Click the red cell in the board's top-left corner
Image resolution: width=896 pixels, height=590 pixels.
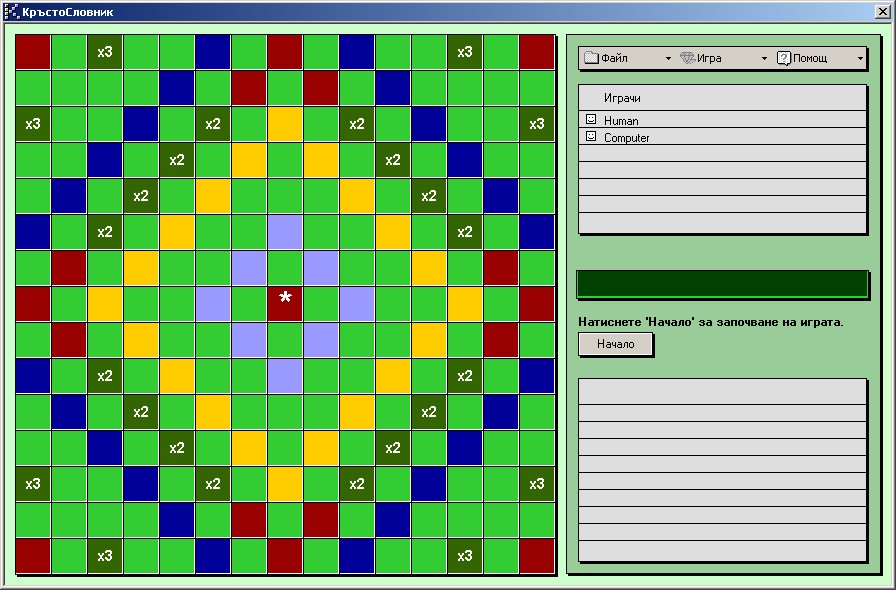click(33, 51)
